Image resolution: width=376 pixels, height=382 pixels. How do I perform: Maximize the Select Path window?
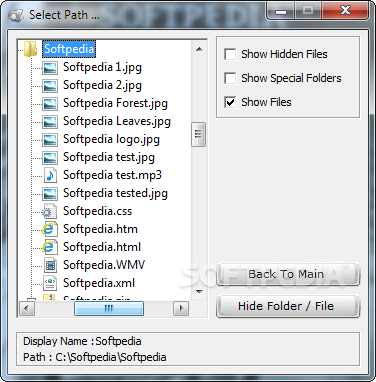pos(308,11)
